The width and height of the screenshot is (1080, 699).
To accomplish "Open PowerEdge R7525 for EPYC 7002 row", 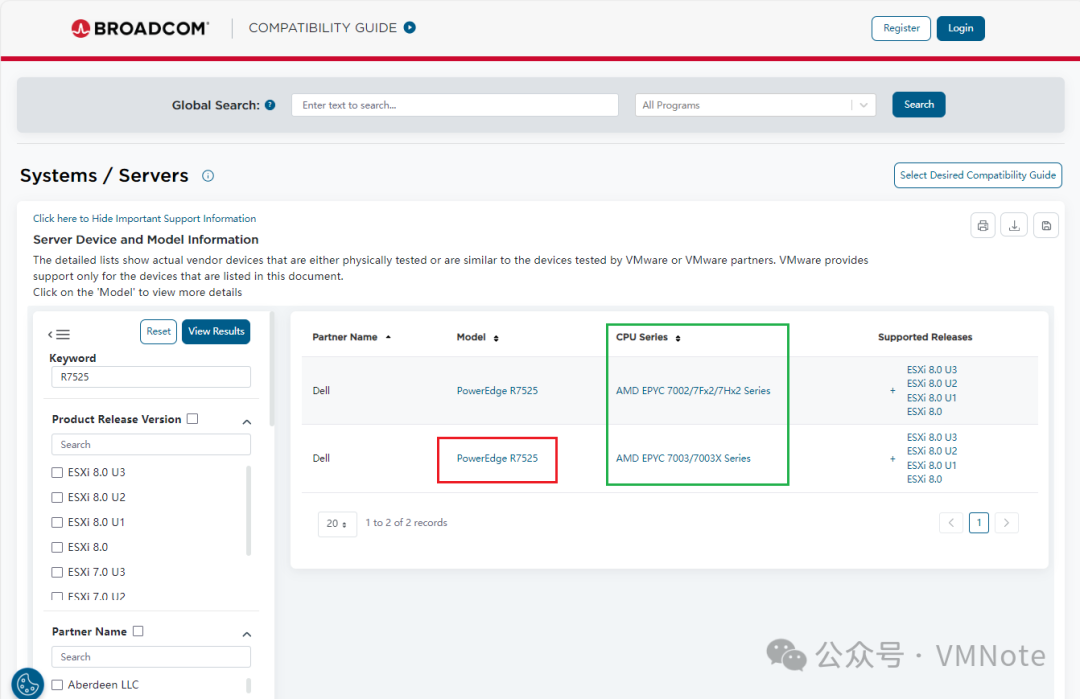I will tap(497, 390).
